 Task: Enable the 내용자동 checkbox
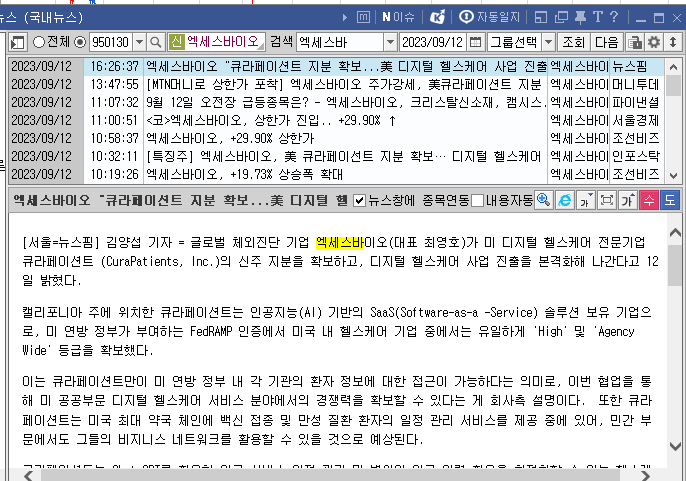click(x=478, y=200)
